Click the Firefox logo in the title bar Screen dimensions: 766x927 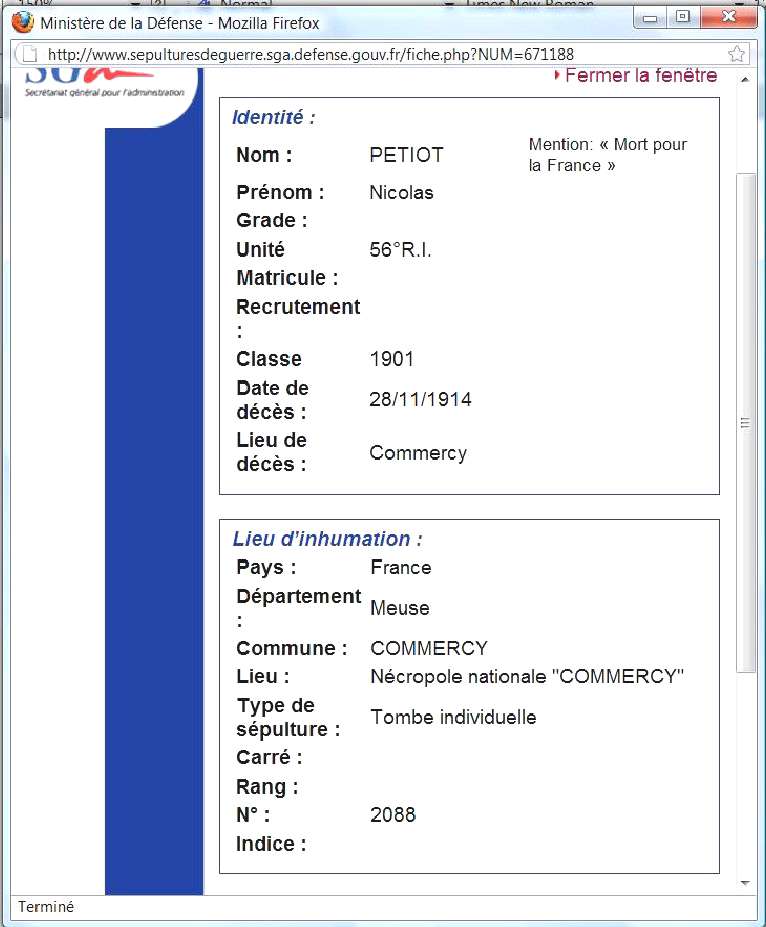point(22,22)
